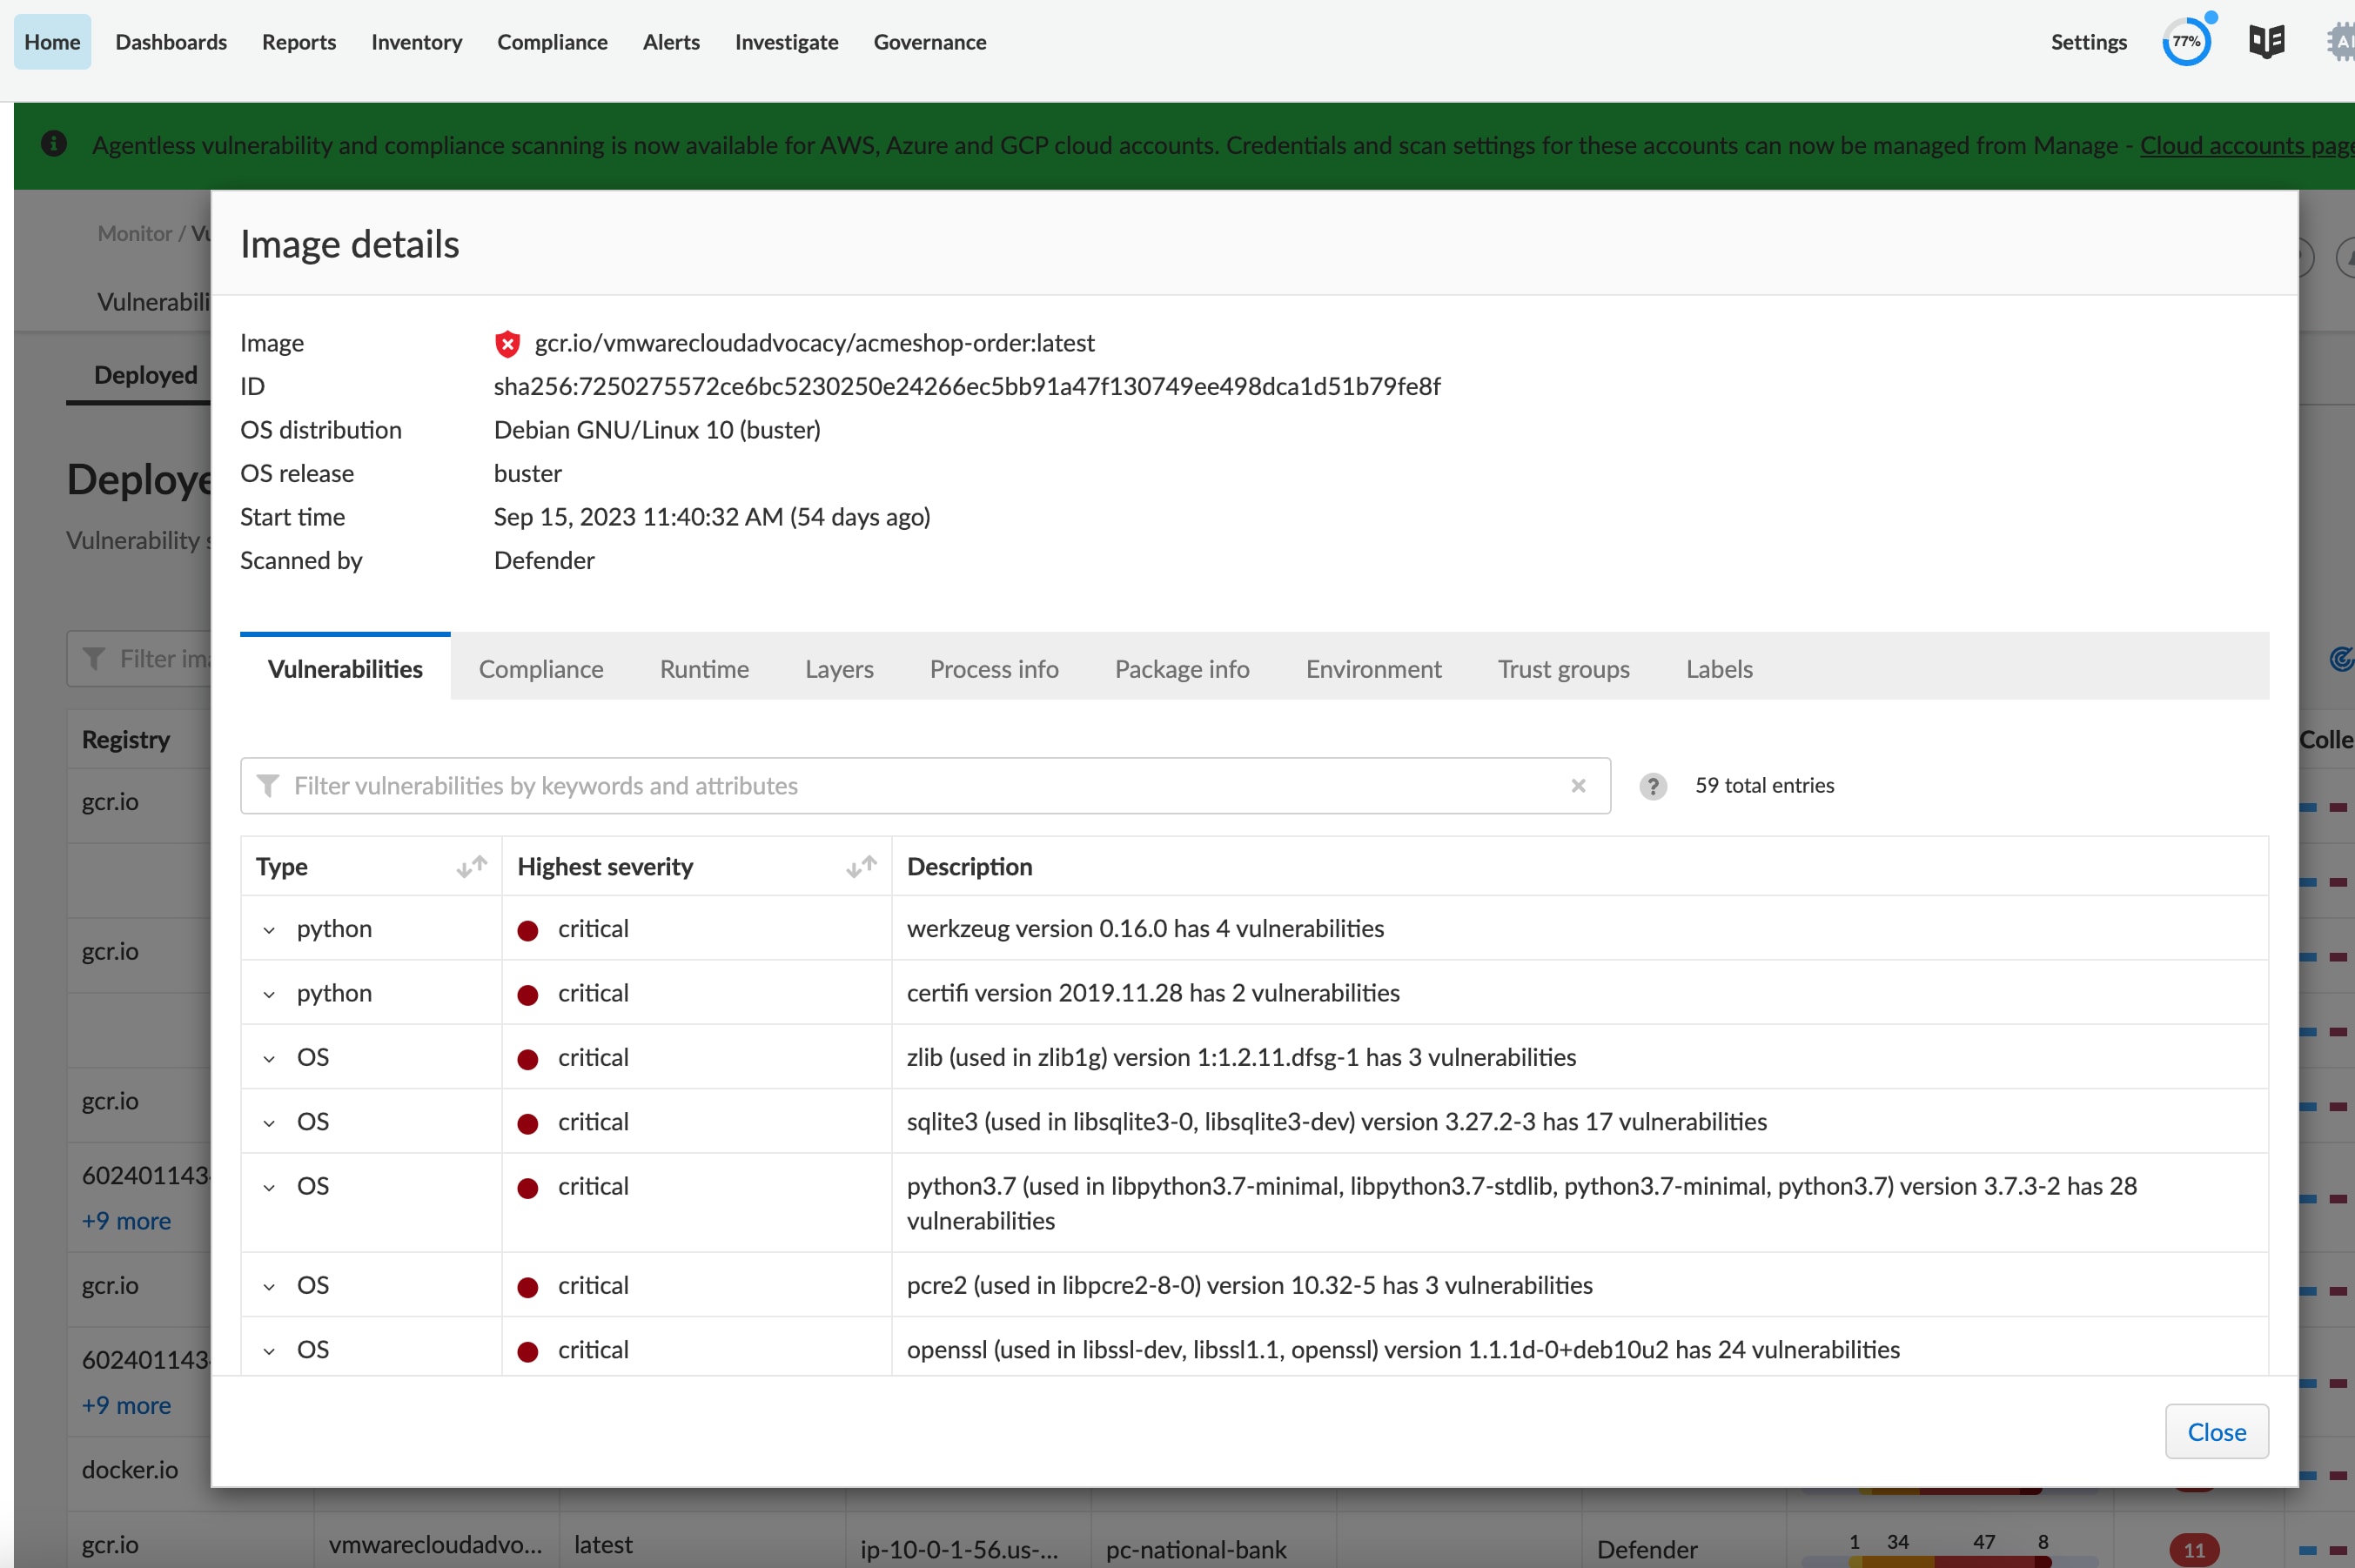Viewport: 2355px width, 1568px height.
Task: Expand the certifi python vulnerability row
Action: 269,994
